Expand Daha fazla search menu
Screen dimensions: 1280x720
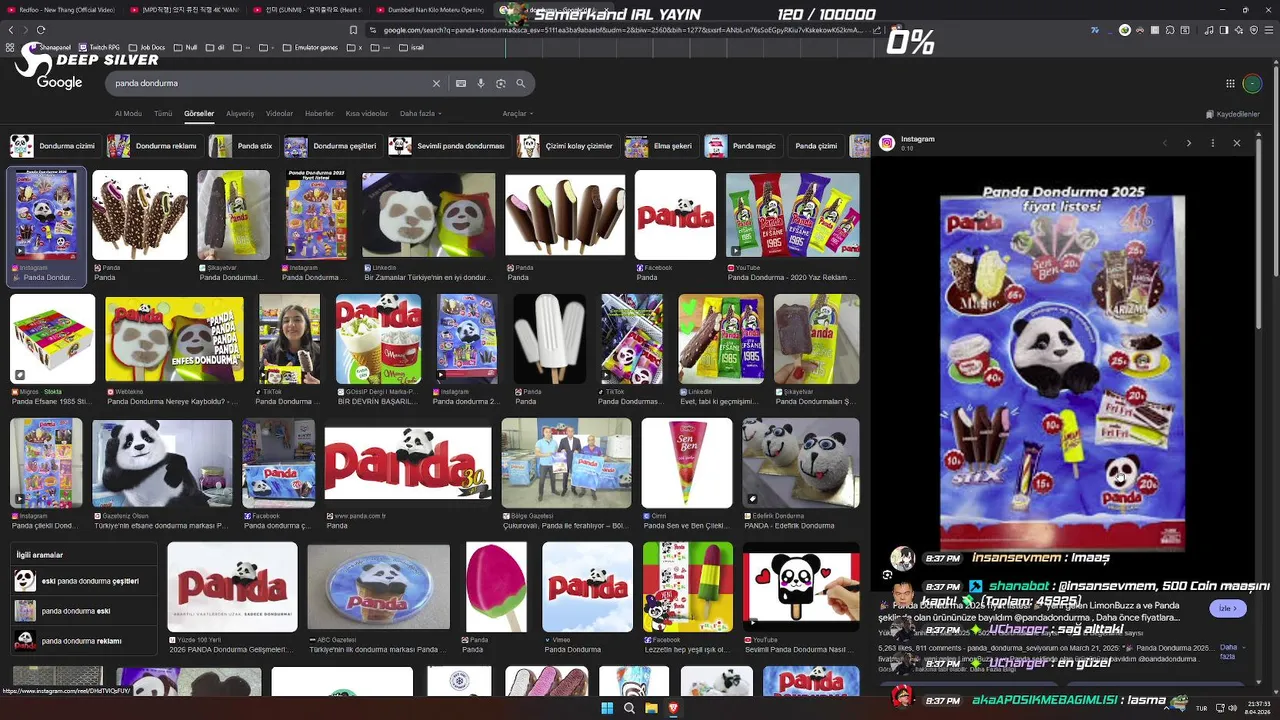[x=420, y=114]
